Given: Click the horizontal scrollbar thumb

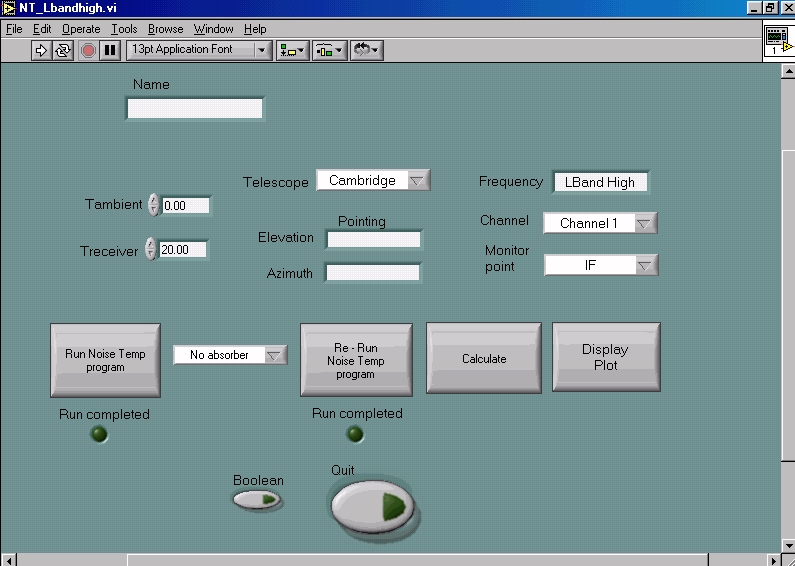Looking at the screenshot, I should pyautogui.click(x=417, y=560).
